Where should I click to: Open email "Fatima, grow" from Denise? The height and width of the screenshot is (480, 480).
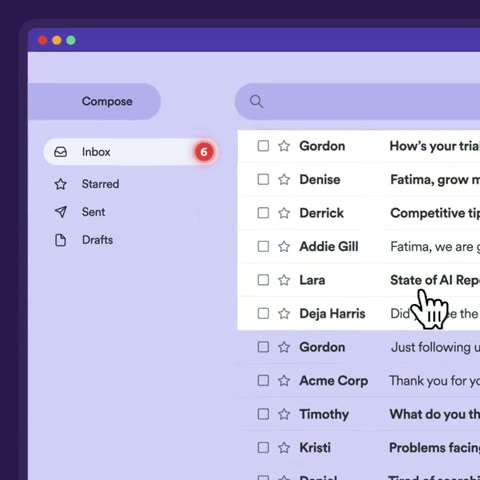pos(435,180)
